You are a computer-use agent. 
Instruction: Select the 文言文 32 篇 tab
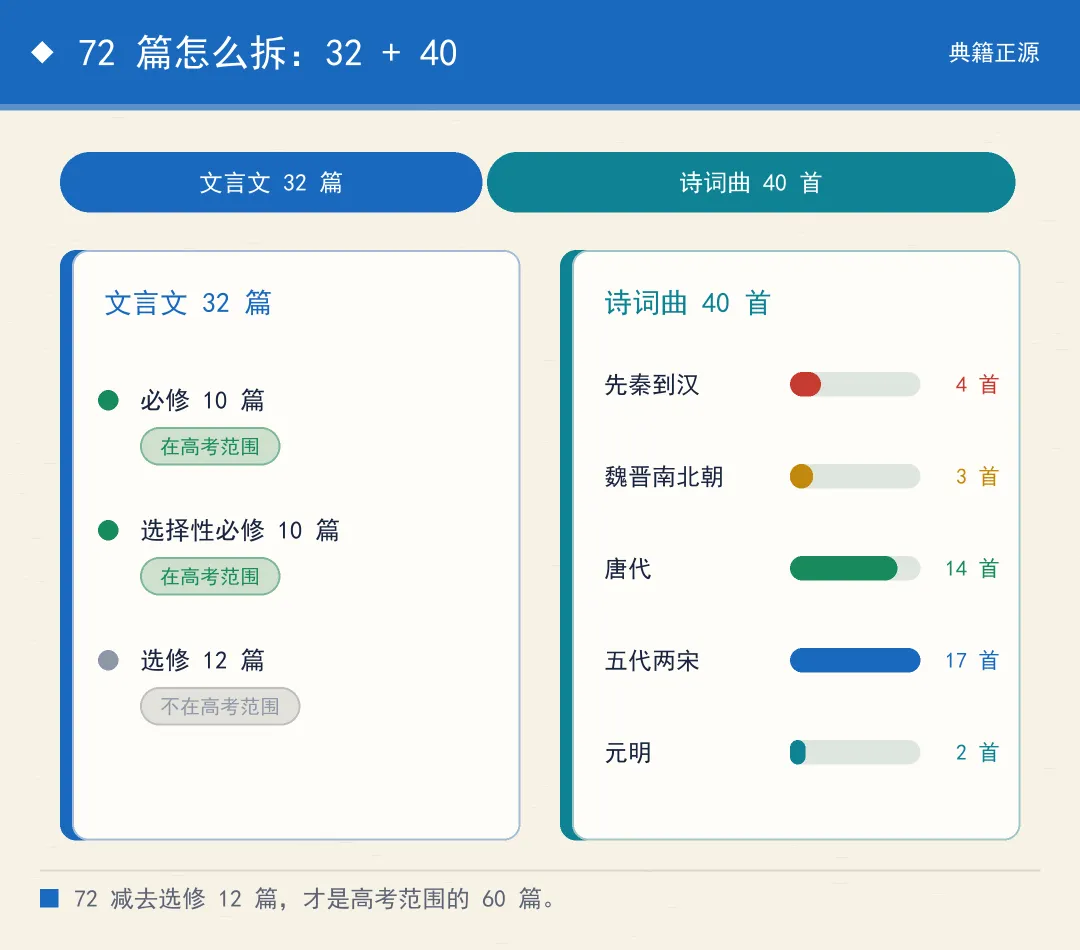271,183
